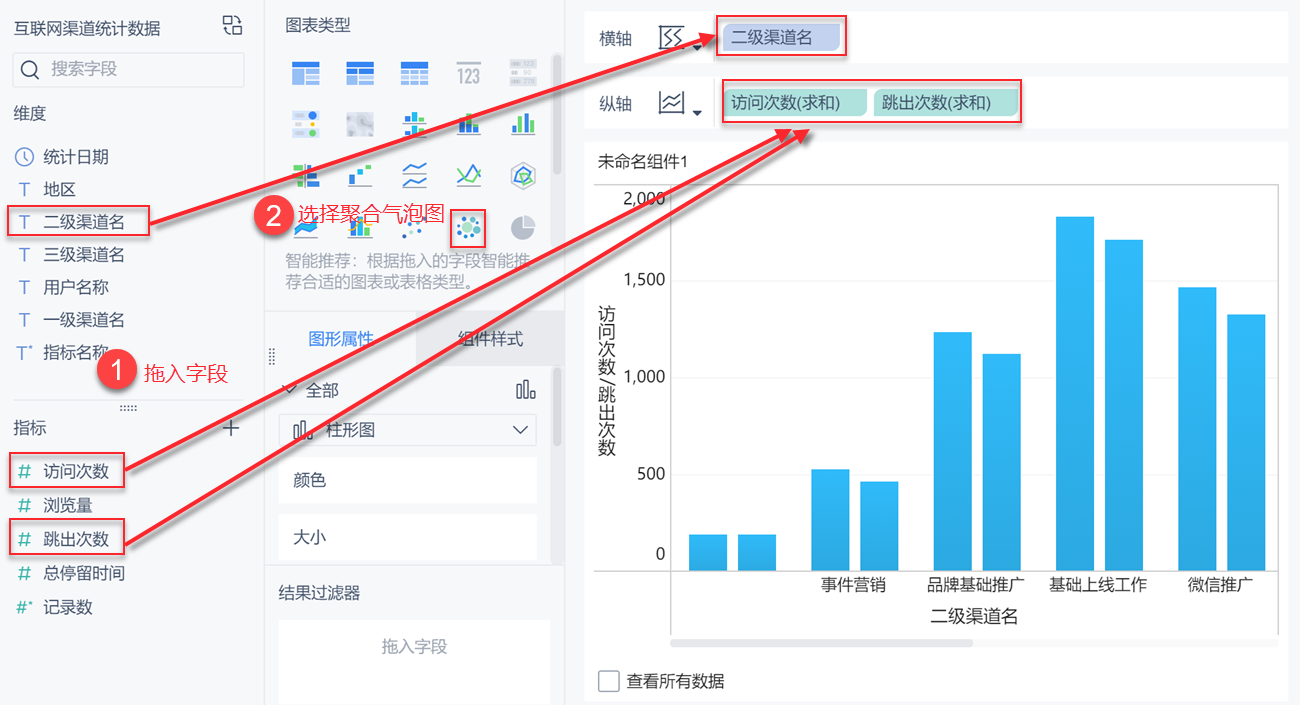Click the 访问次数(求和) pill in the 纵轴 bar
Viewport: 1300px width, 705px height.
795,103
